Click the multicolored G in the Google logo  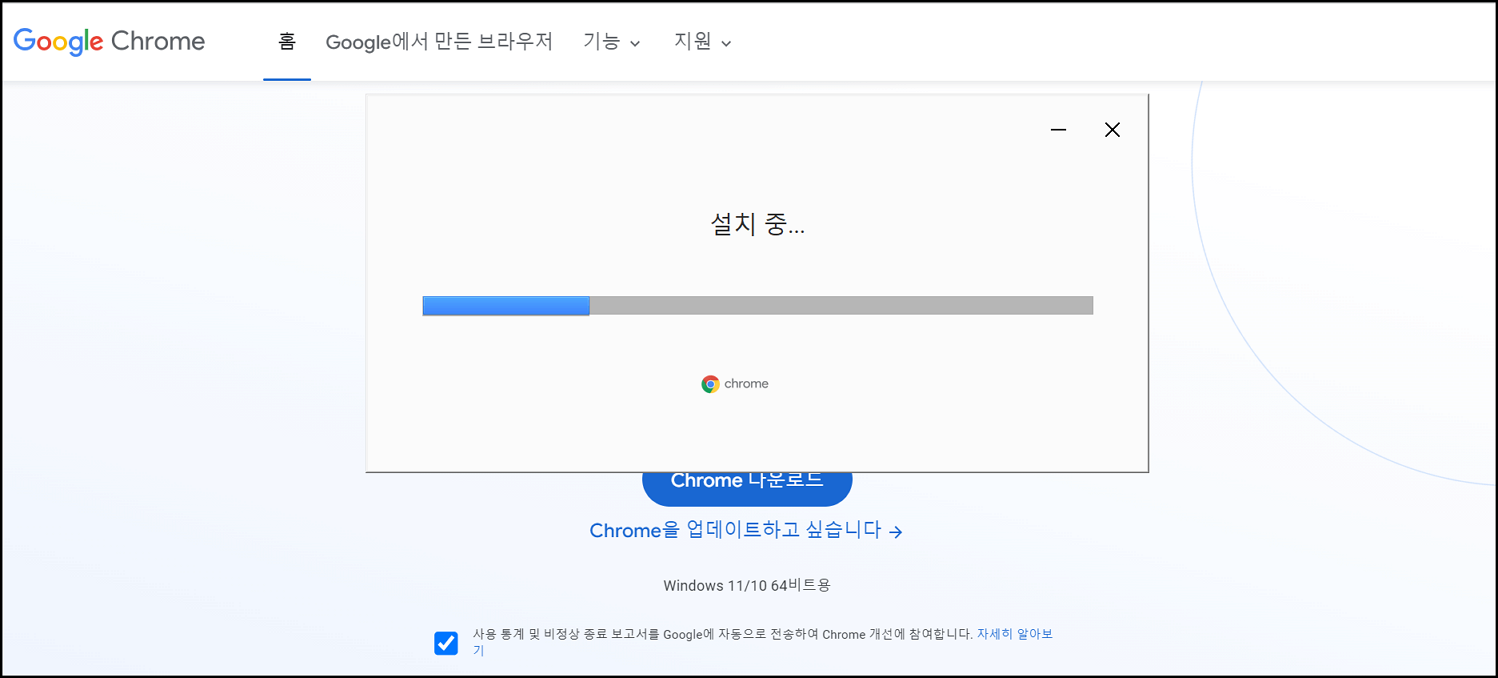22,41
